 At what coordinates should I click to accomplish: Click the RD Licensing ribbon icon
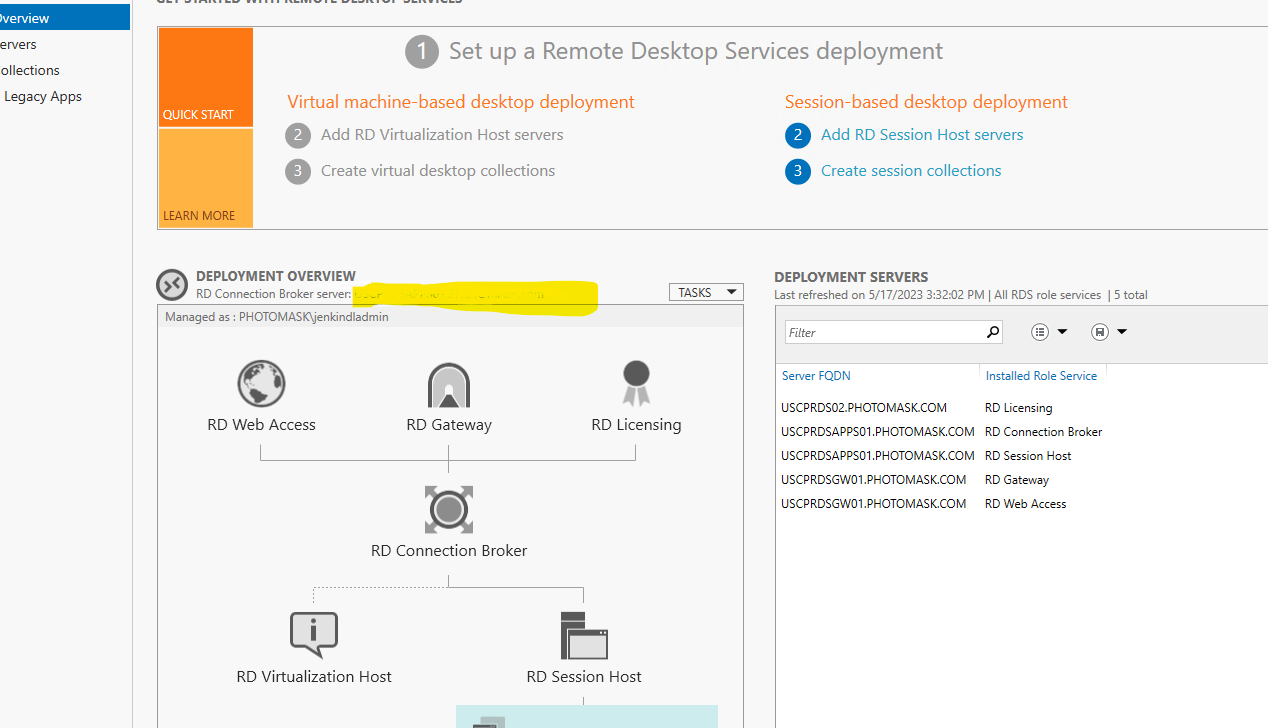coord(636,384)
